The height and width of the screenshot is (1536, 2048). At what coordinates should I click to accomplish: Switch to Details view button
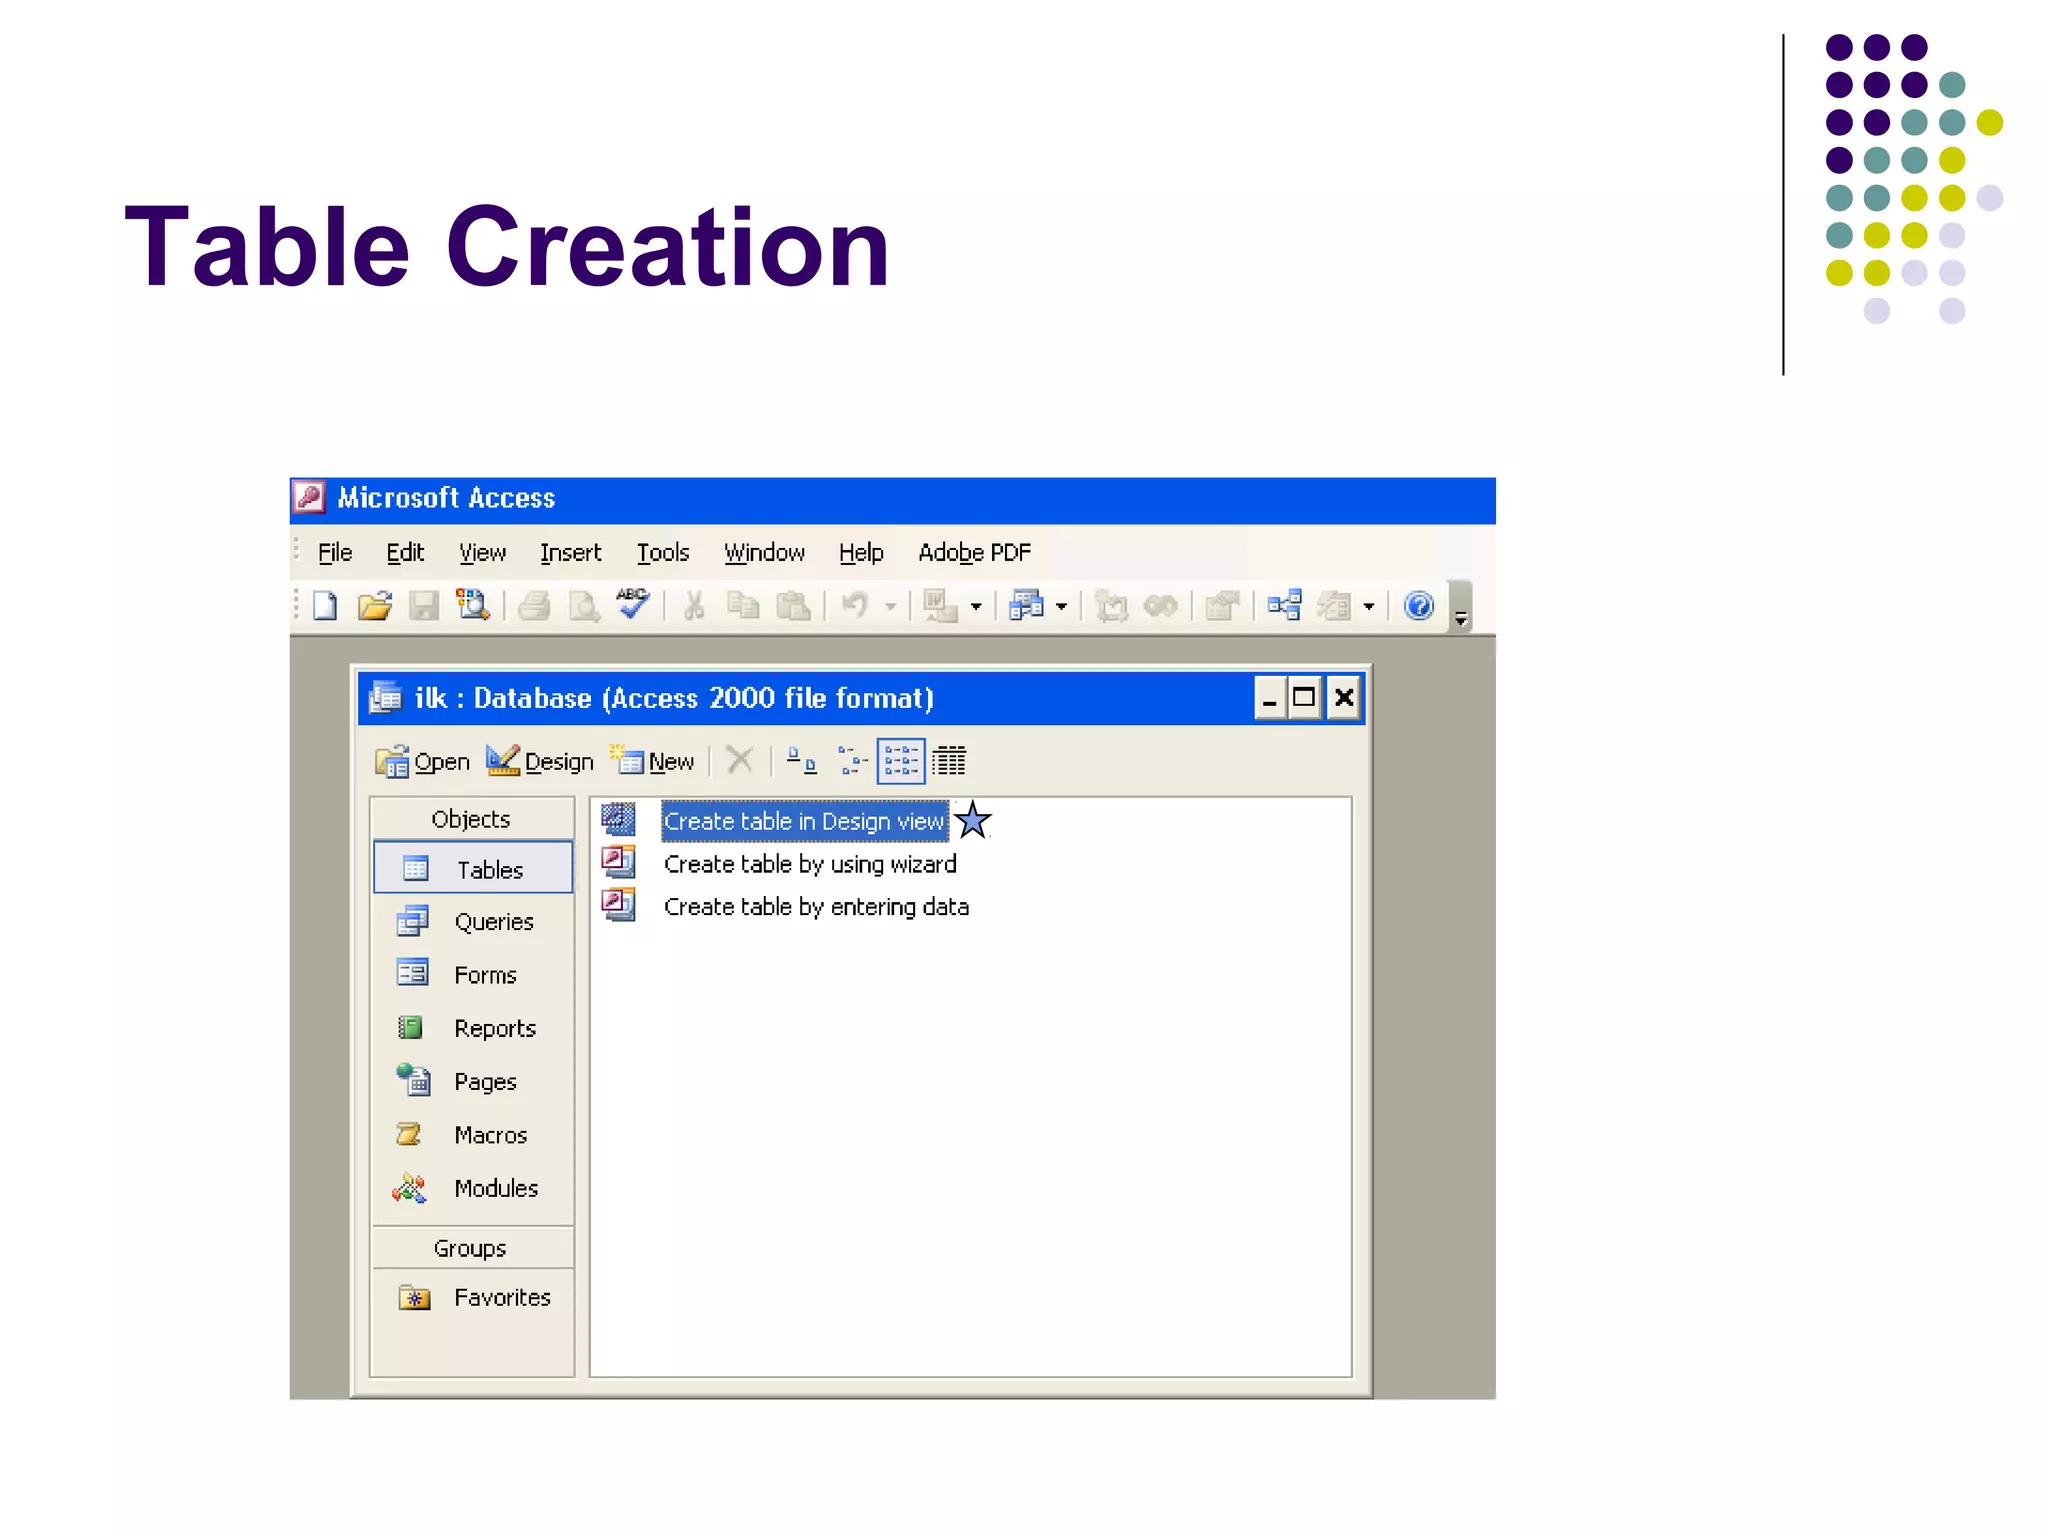tap(949, 762)
